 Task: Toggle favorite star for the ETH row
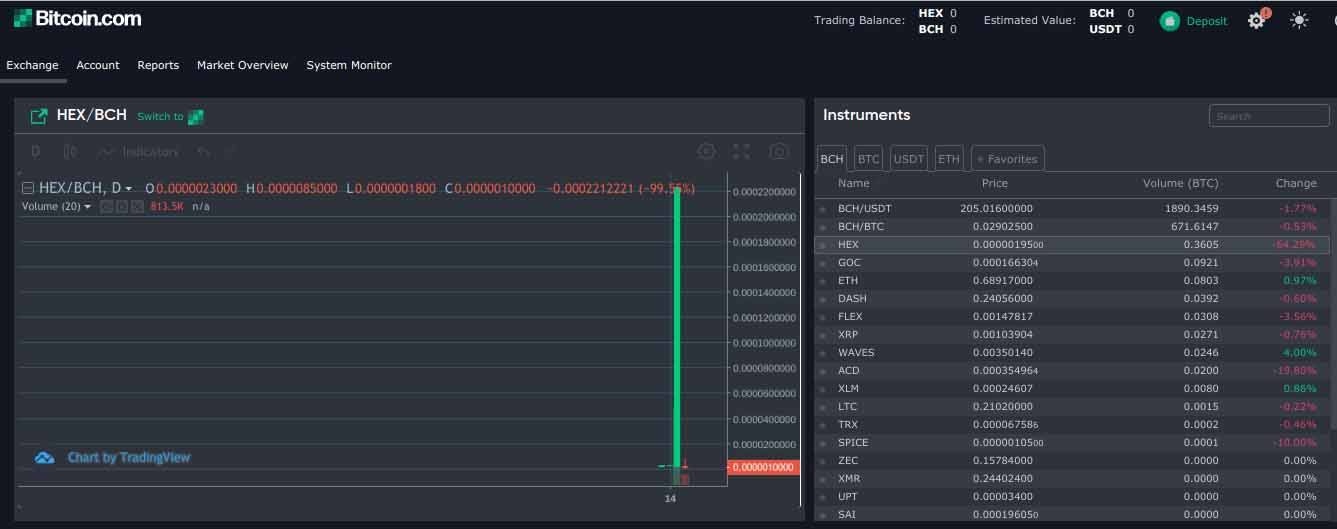click(x=823, y=282)
